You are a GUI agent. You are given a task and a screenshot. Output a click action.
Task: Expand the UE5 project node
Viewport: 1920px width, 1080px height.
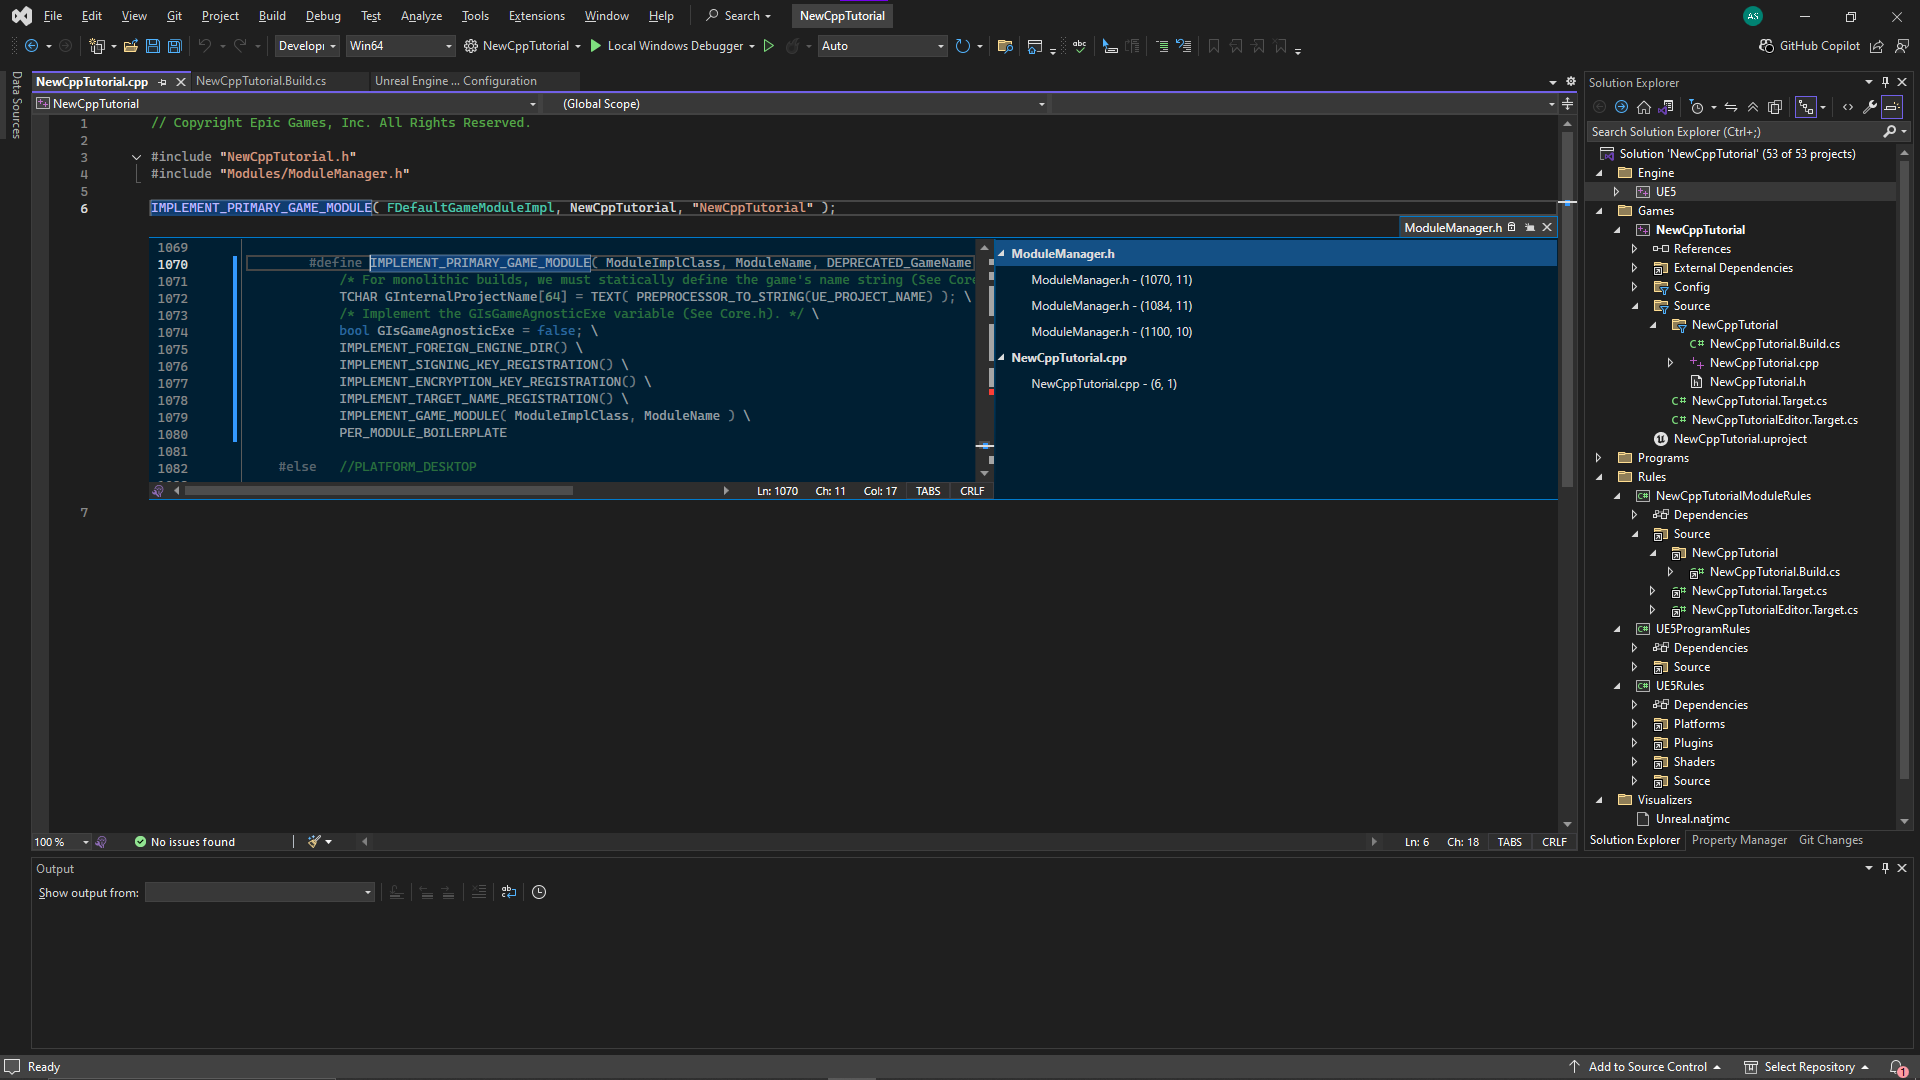[1617, 192]
